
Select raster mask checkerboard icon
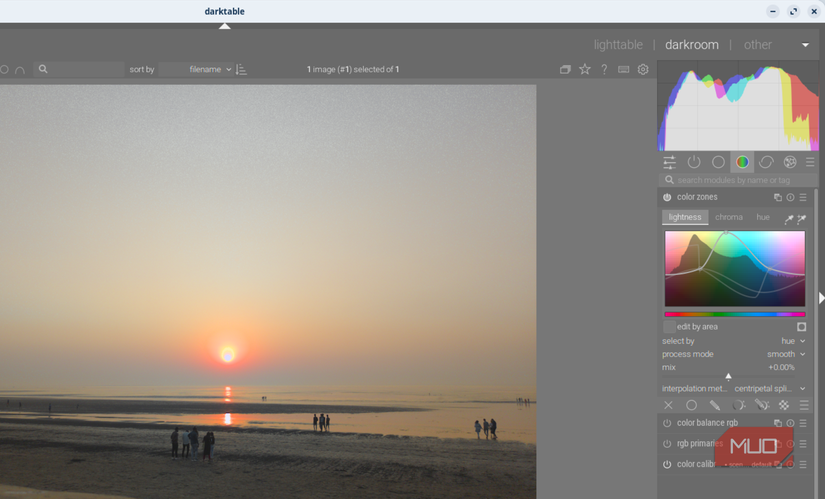[784, 405]
